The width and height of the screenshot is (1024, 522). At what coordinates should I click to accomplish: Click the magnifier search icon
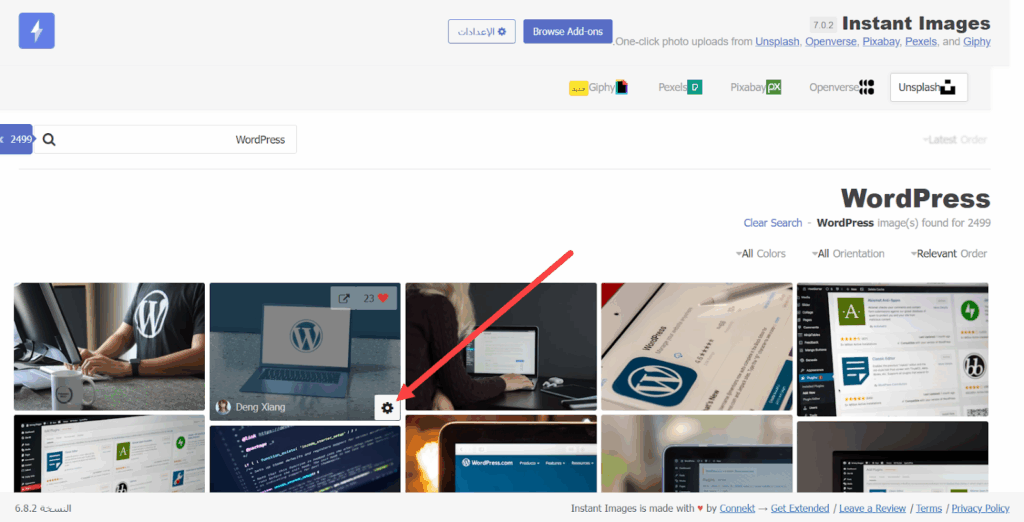[x=49, y=139]
